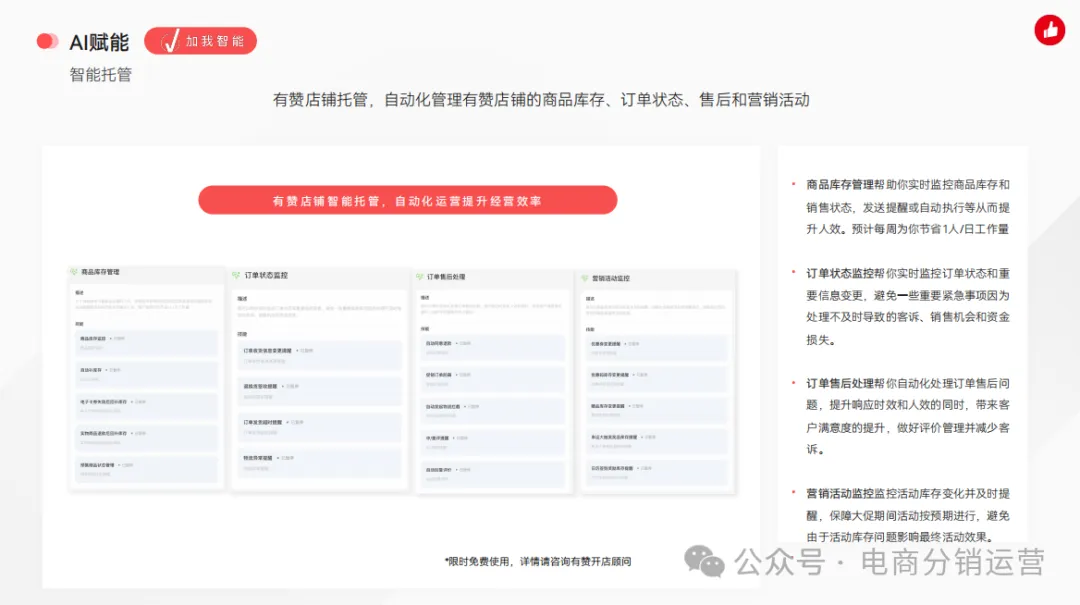
Task: Select the 自动补库存 row
Action: pos(146,374)
